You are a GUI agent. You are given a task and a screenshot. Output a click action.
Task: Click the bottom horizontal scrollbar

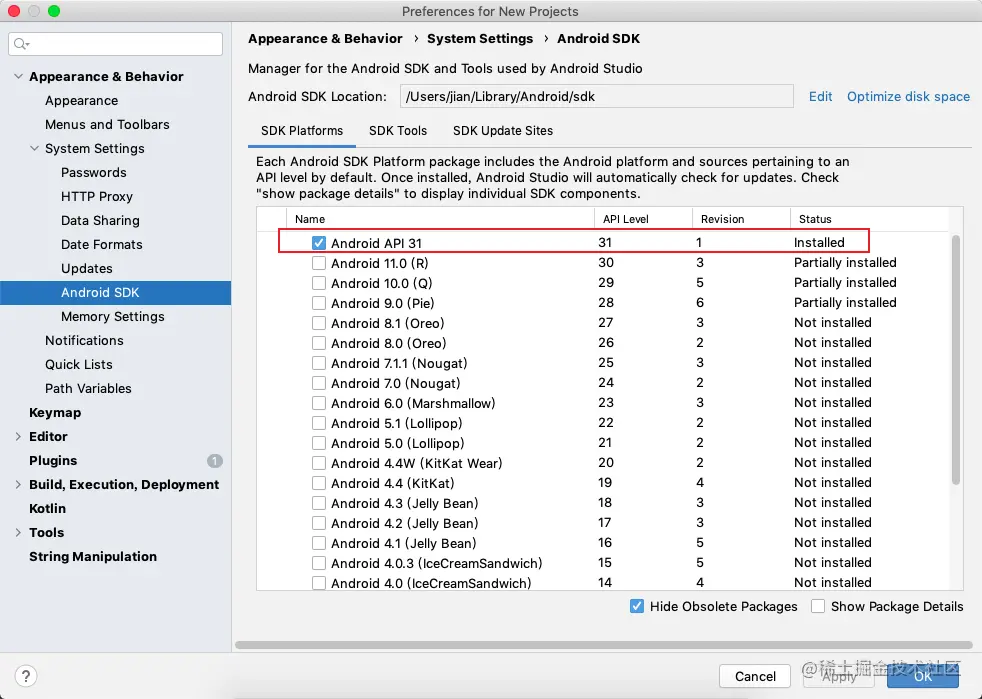[x=604, y=645]
